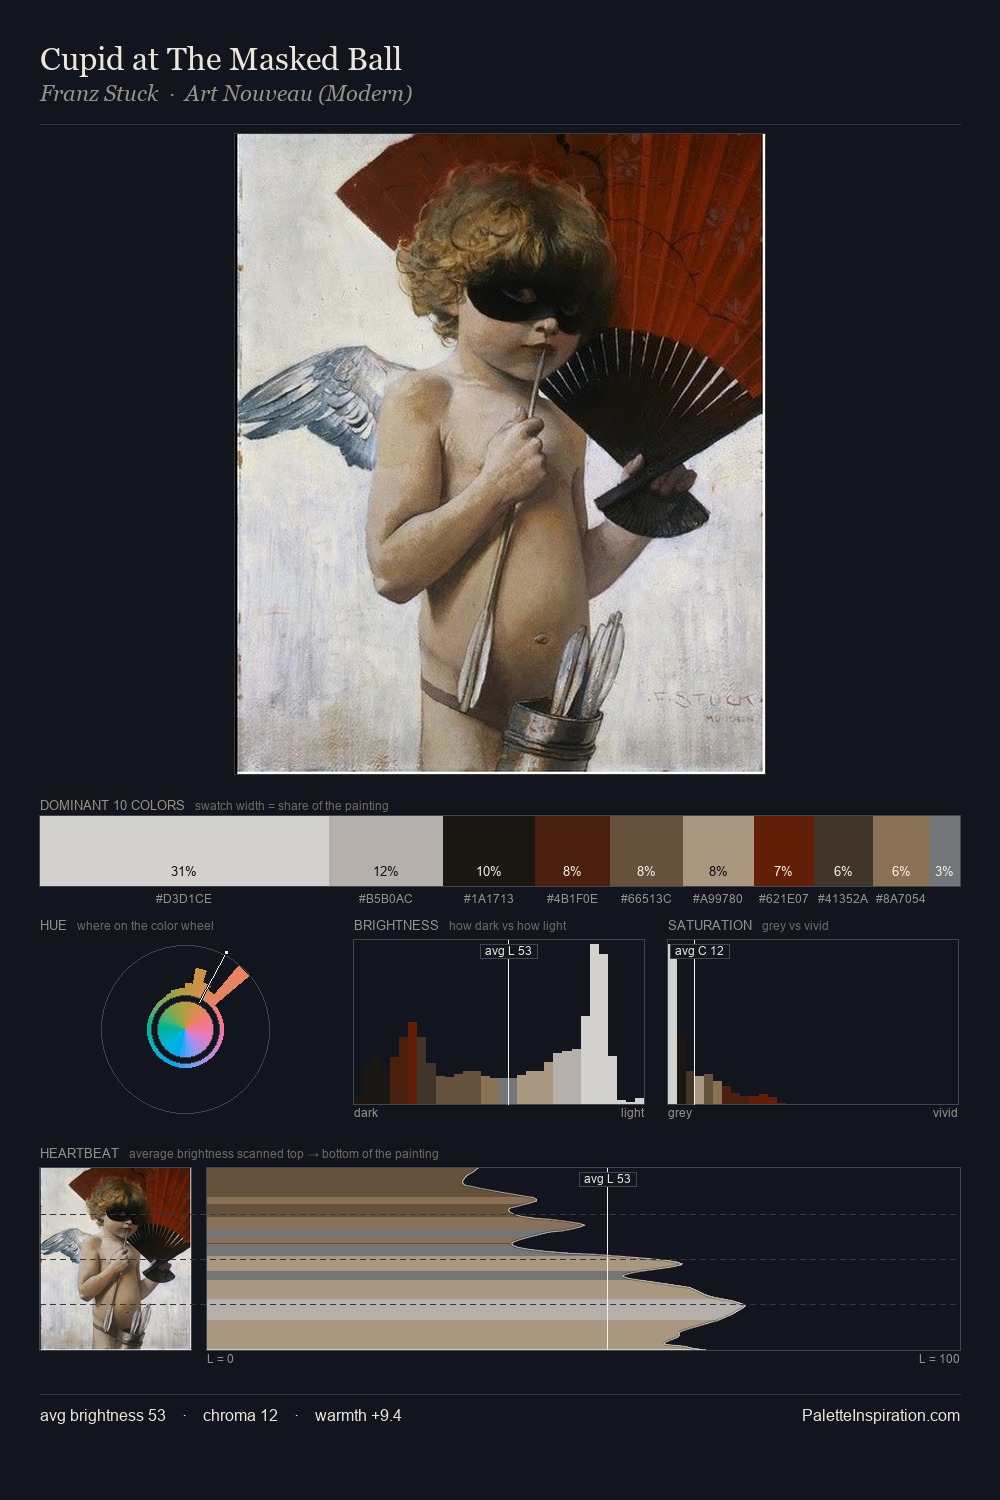Viewport: 1000px width, 1500px height.
Task: Click the '#621E07' hex code label
Action: click(784, 899)
